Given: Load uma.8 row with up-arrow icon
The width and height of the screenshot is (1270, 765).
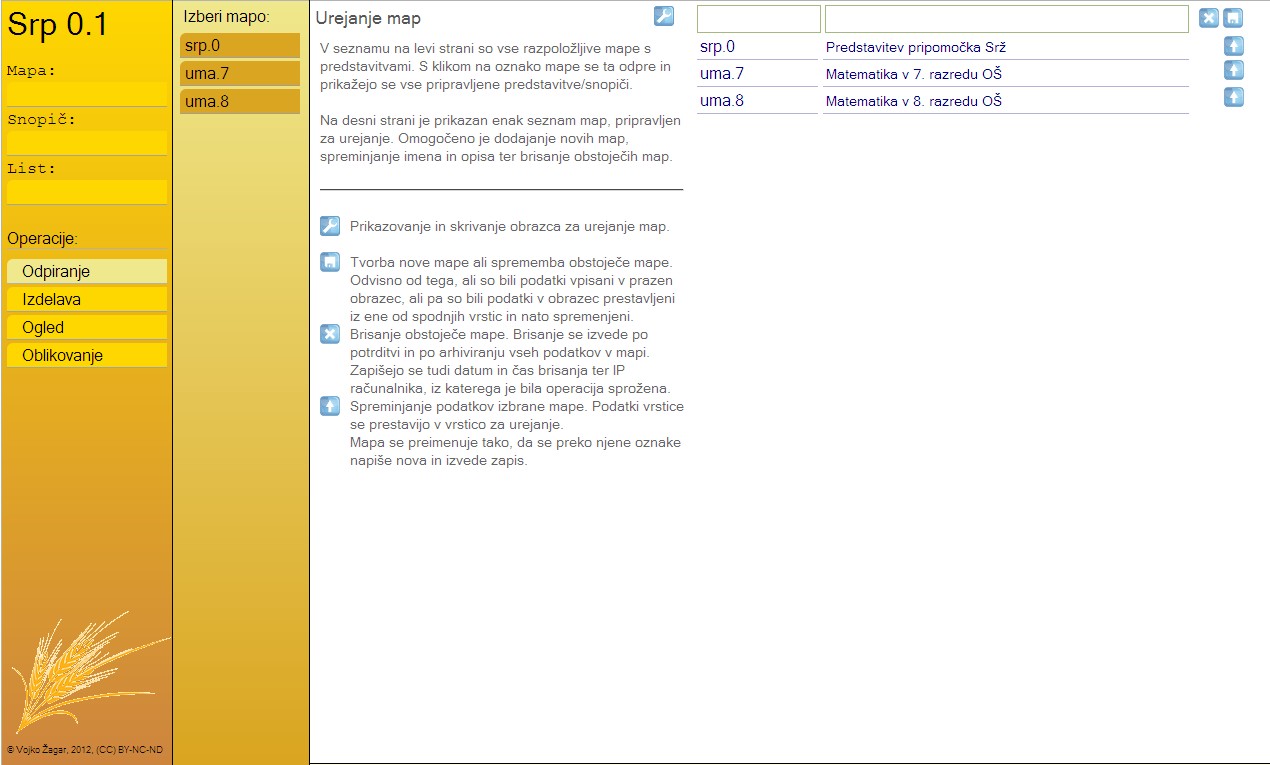Looking at the screenshot, I should coord(1234,97).
